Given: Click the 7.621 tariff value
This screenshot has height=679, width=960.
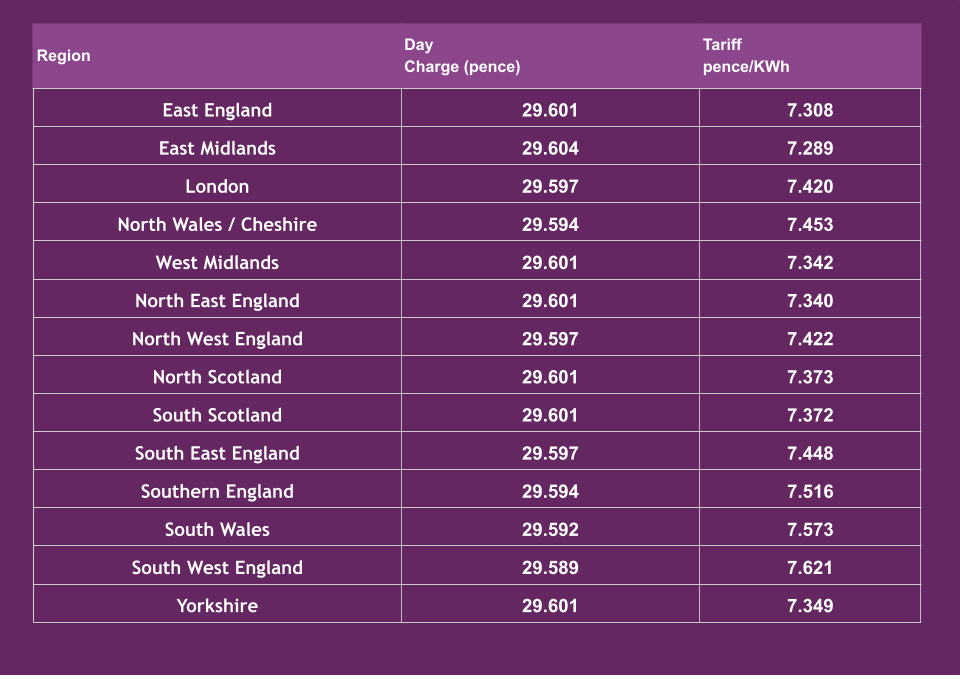Looking at the screenshot, I should coord(809,567).
